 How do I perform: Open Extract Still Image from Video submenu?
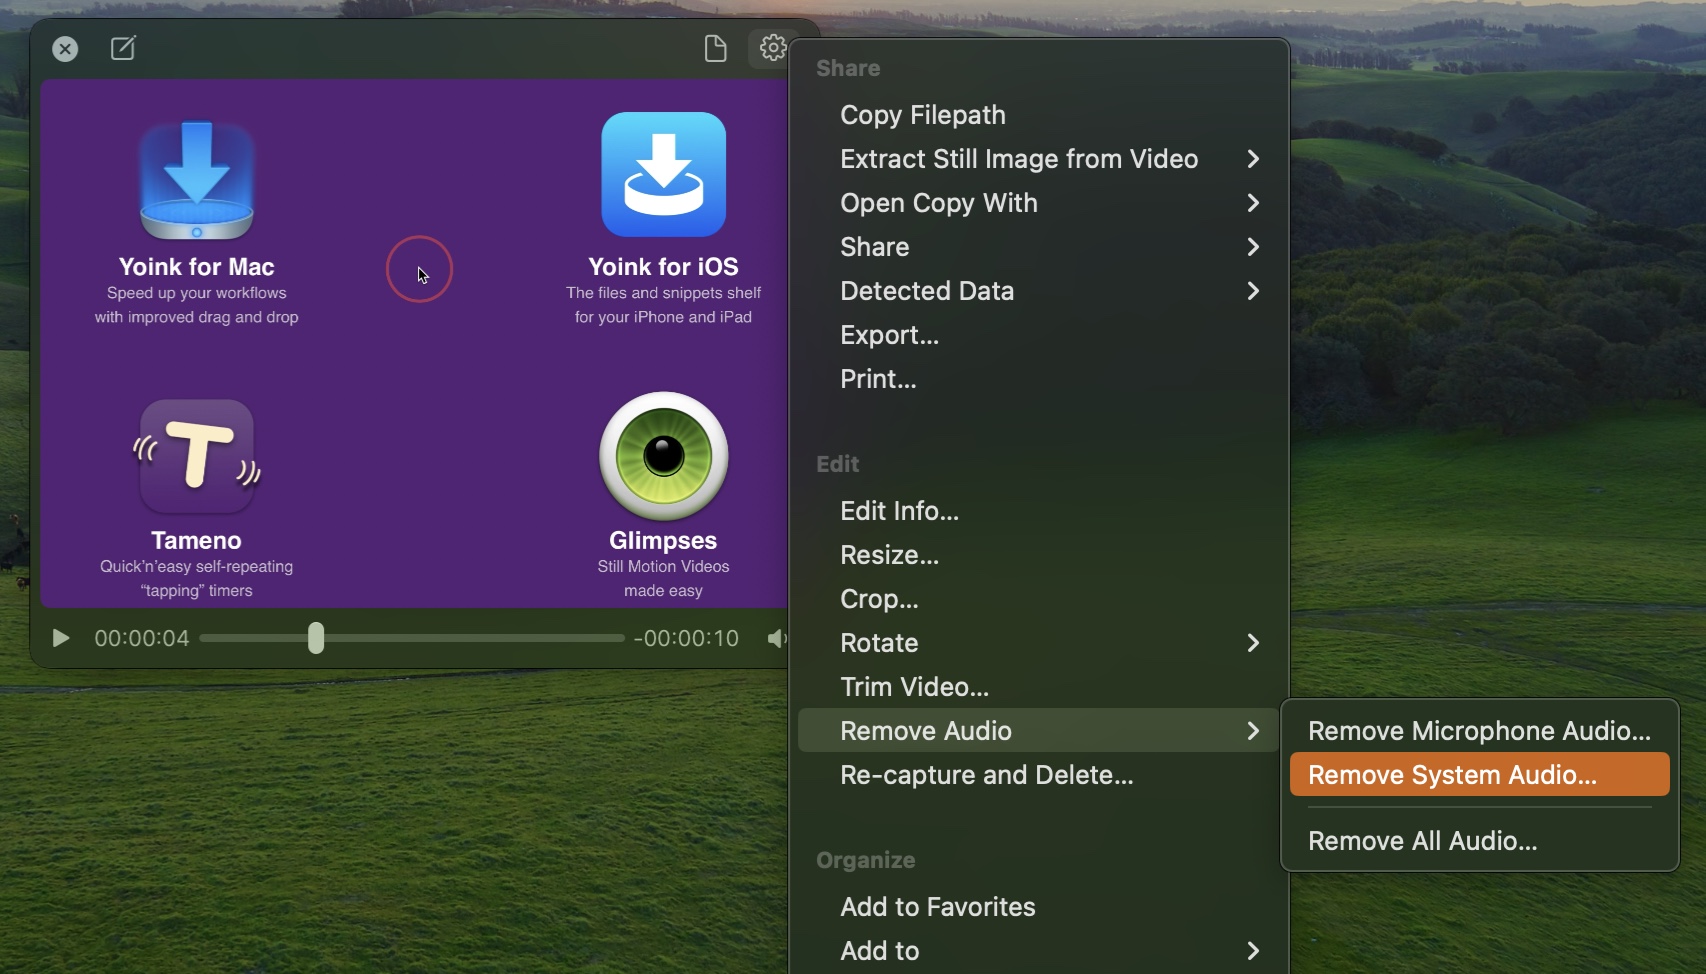pyautogui.click(x=1039, y=159)
